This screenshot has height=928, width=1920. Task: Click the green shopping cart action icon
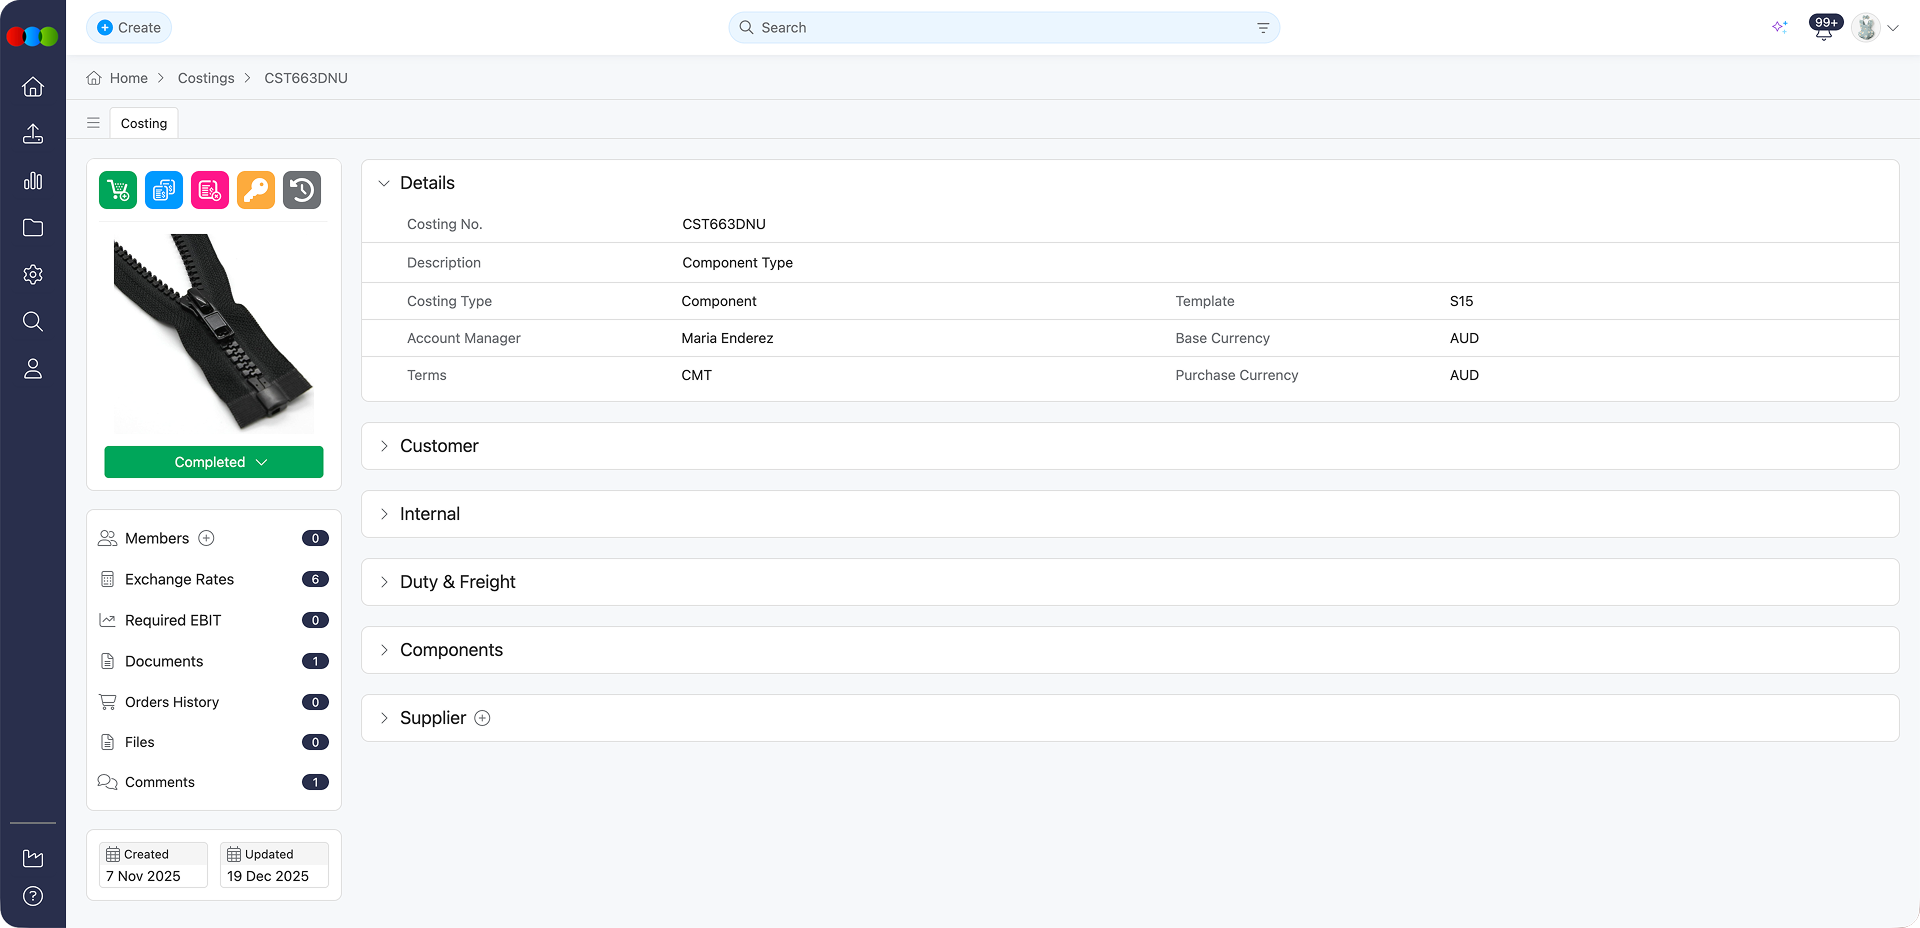118,190
